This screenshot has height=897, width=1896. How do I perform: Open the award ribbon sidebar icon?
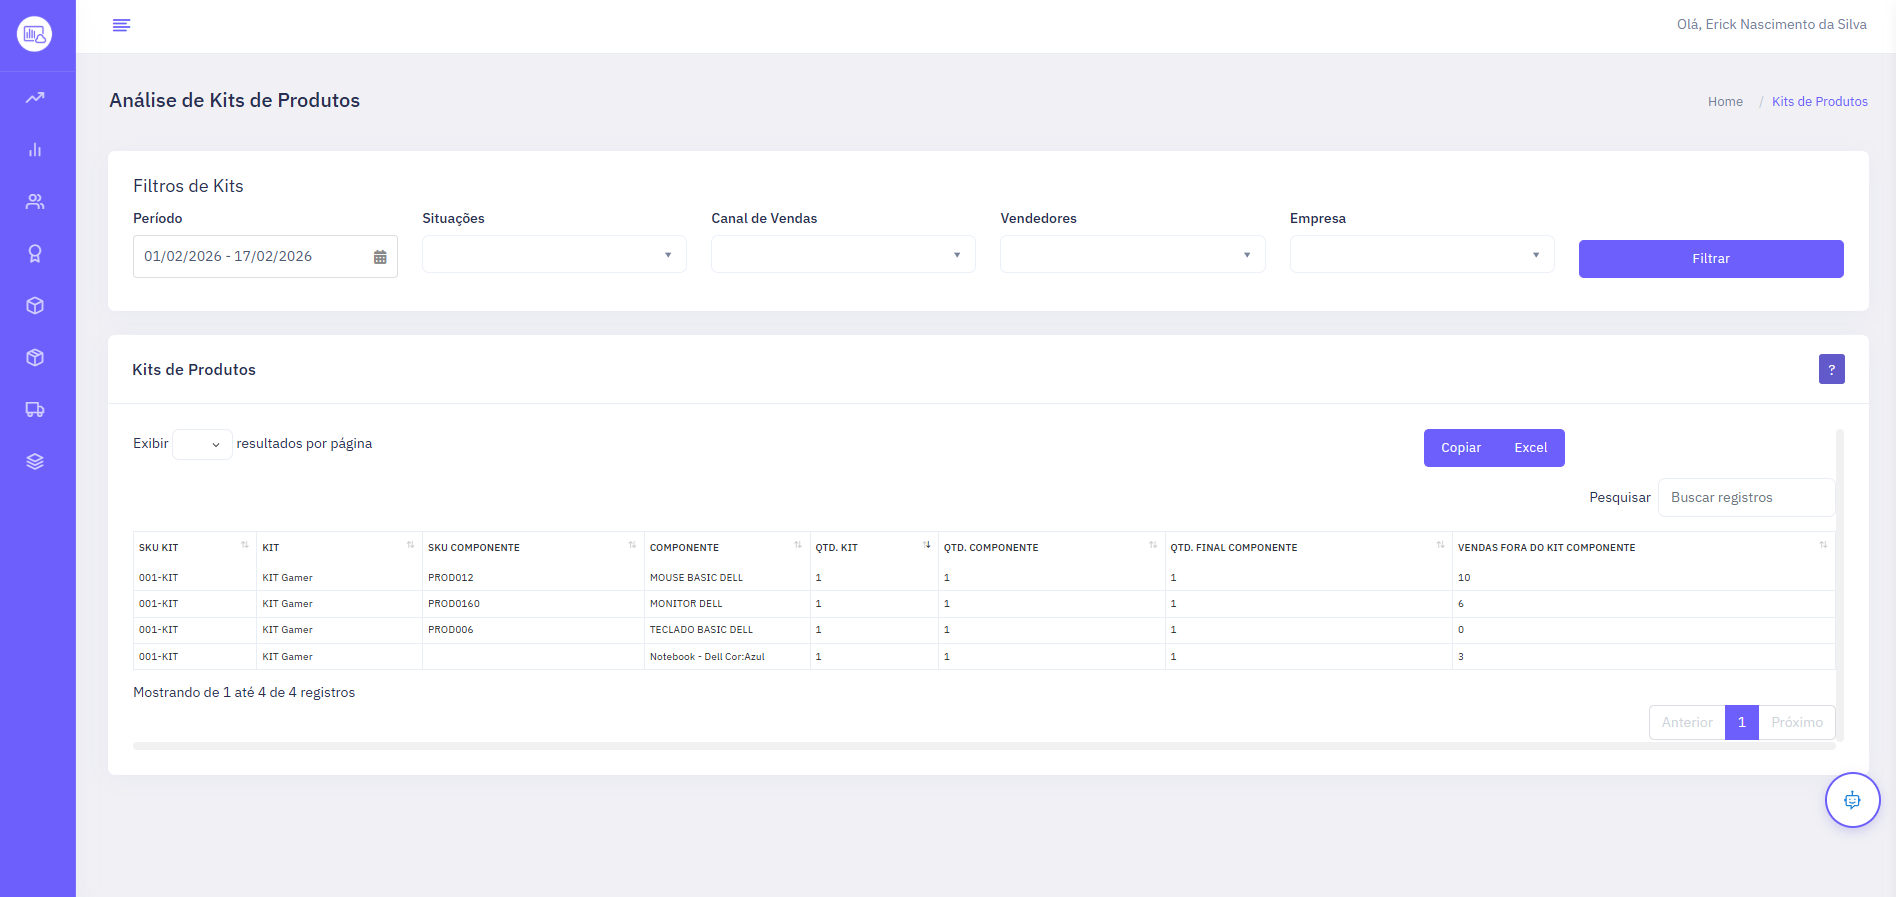click(x=35, y=254)
